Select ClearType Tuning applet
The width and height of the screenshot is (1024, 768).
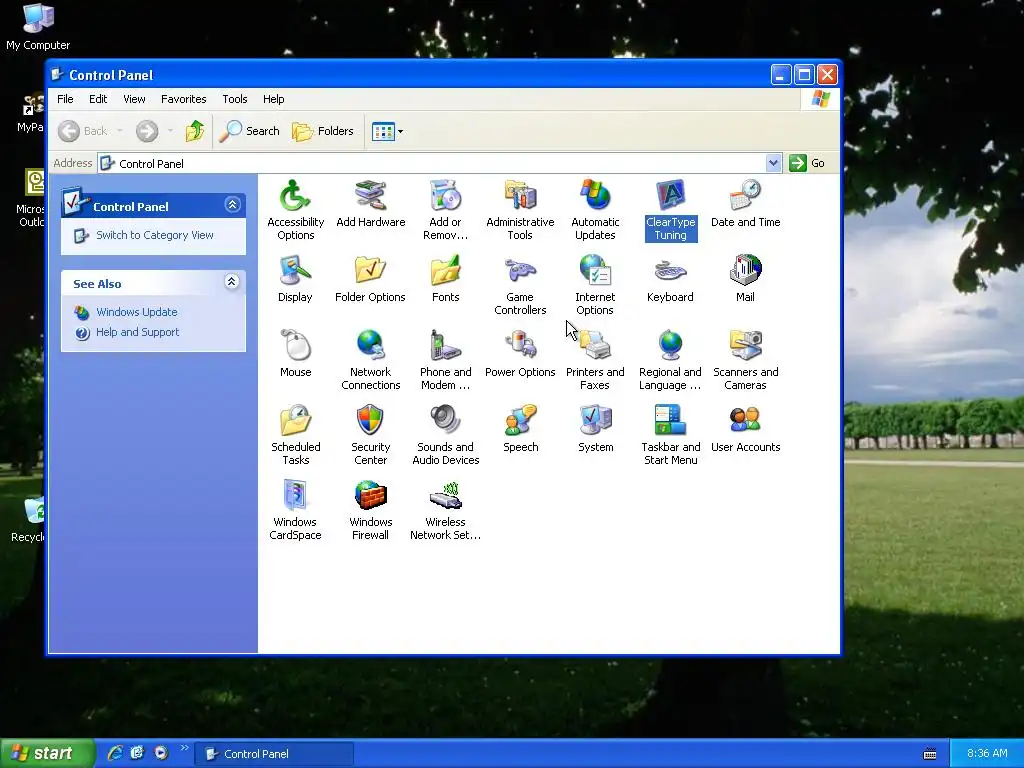[671, 209]
